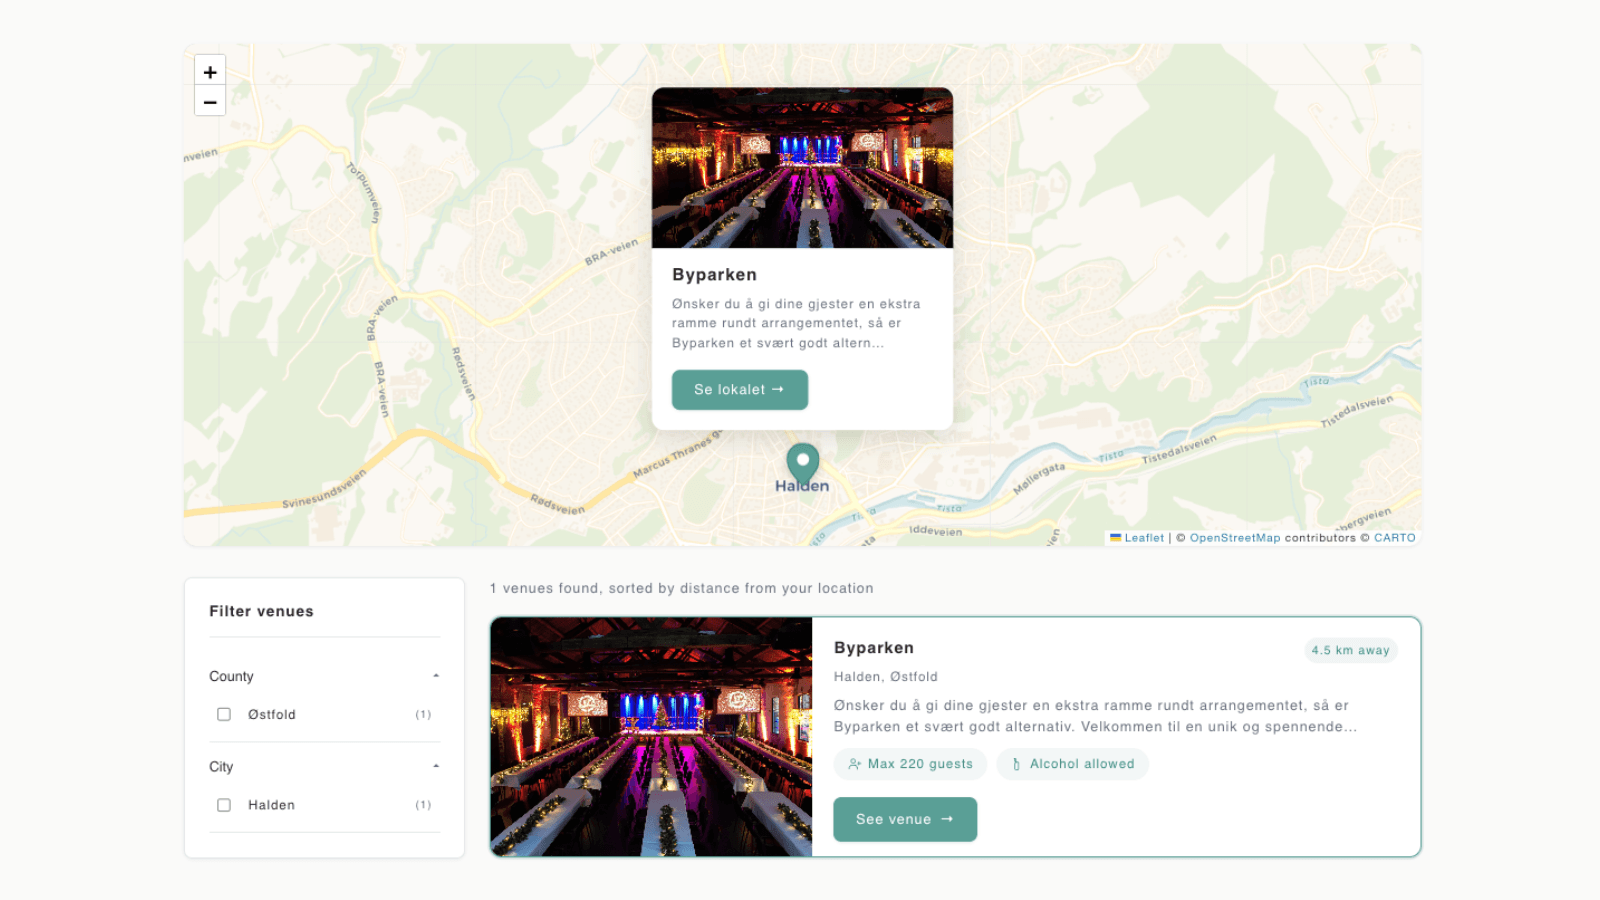Click the guests person icon
Screen dimensions: 1600x900
855,764
